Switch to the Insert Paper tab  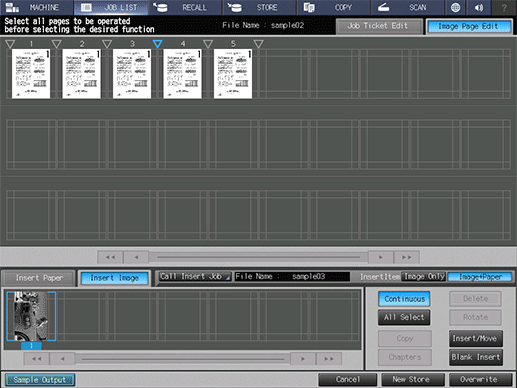[x=39, y=278]
